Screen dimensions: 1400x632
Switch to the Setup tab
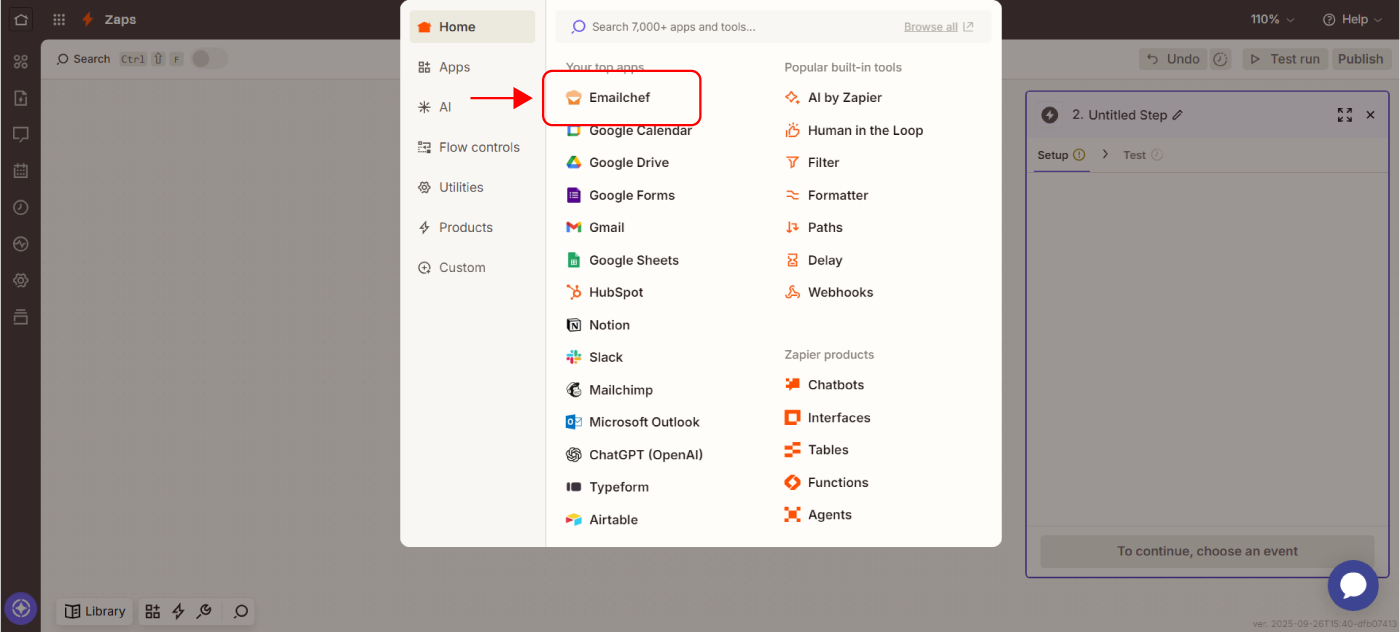point(1053,155)
